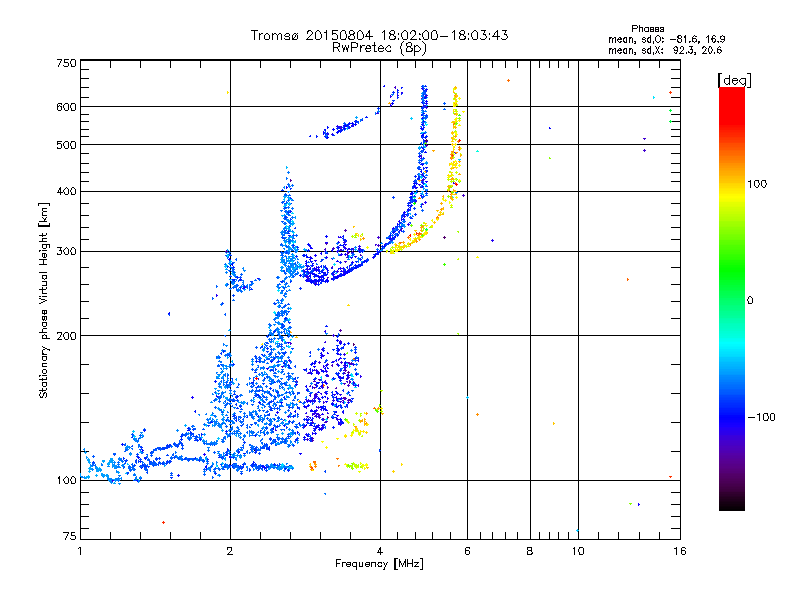
Task: Click the colorbar '-100' tick label
Action: 761,417
